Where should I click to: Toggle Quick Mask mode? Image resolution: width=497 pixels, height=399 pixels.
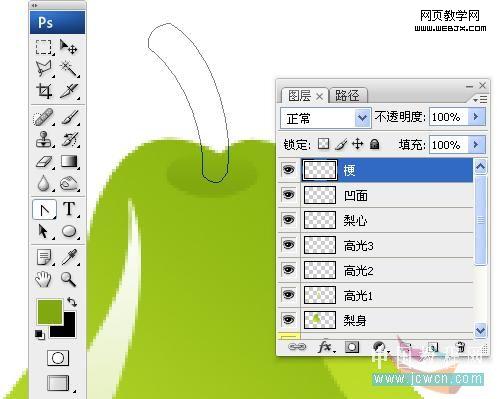click(58, 358)
